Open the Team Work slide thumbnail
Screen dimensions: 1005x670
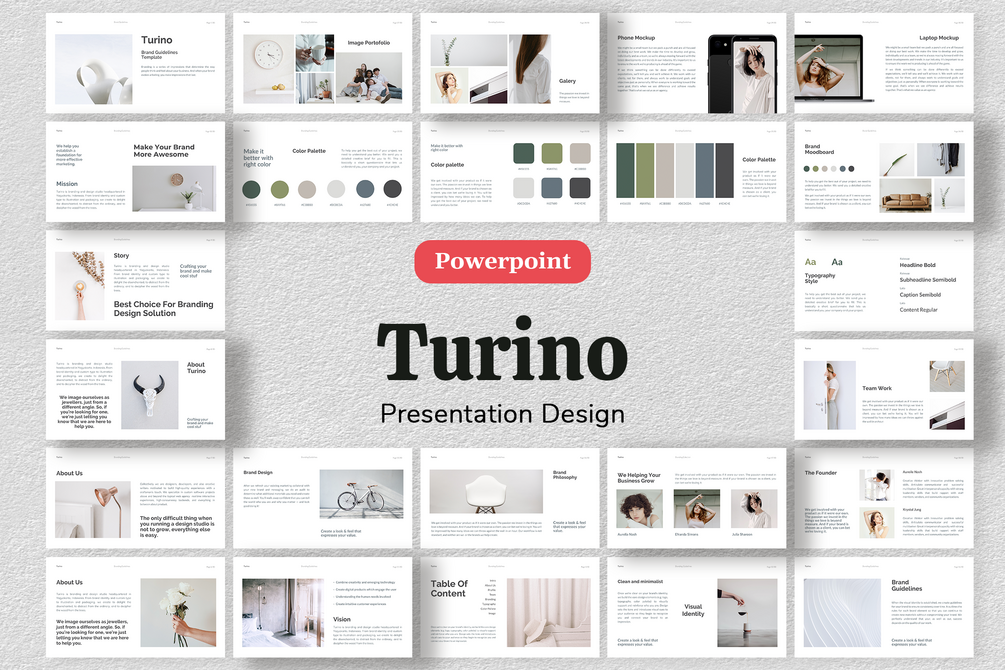pyautogui.click(x=884, y=390)
